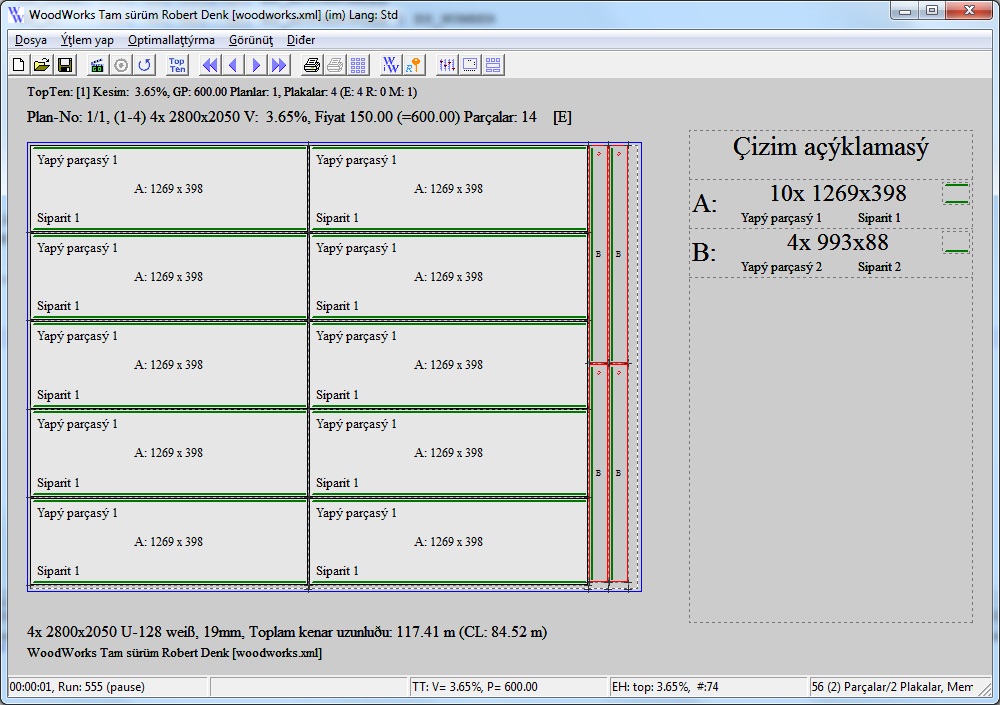Open the Optimallaþtýrma menu
This screenshot has height=705, width=1000.
[x=171, y=40]
